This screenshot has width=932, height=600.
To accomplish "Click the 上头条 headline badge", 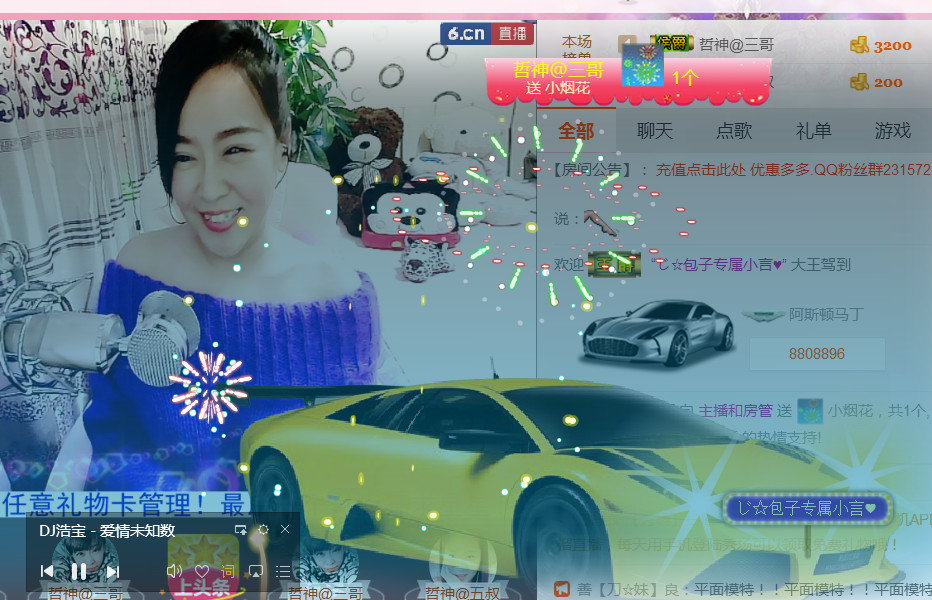I will (204, 566).
